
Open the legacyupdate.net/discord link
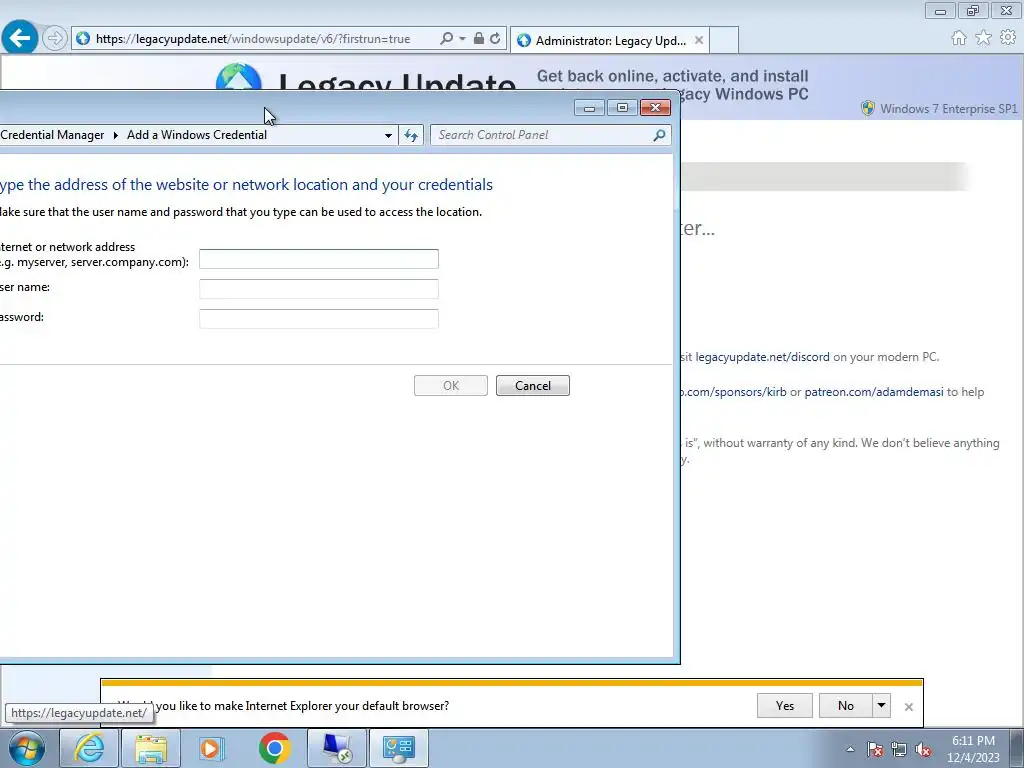coord(762,357)
